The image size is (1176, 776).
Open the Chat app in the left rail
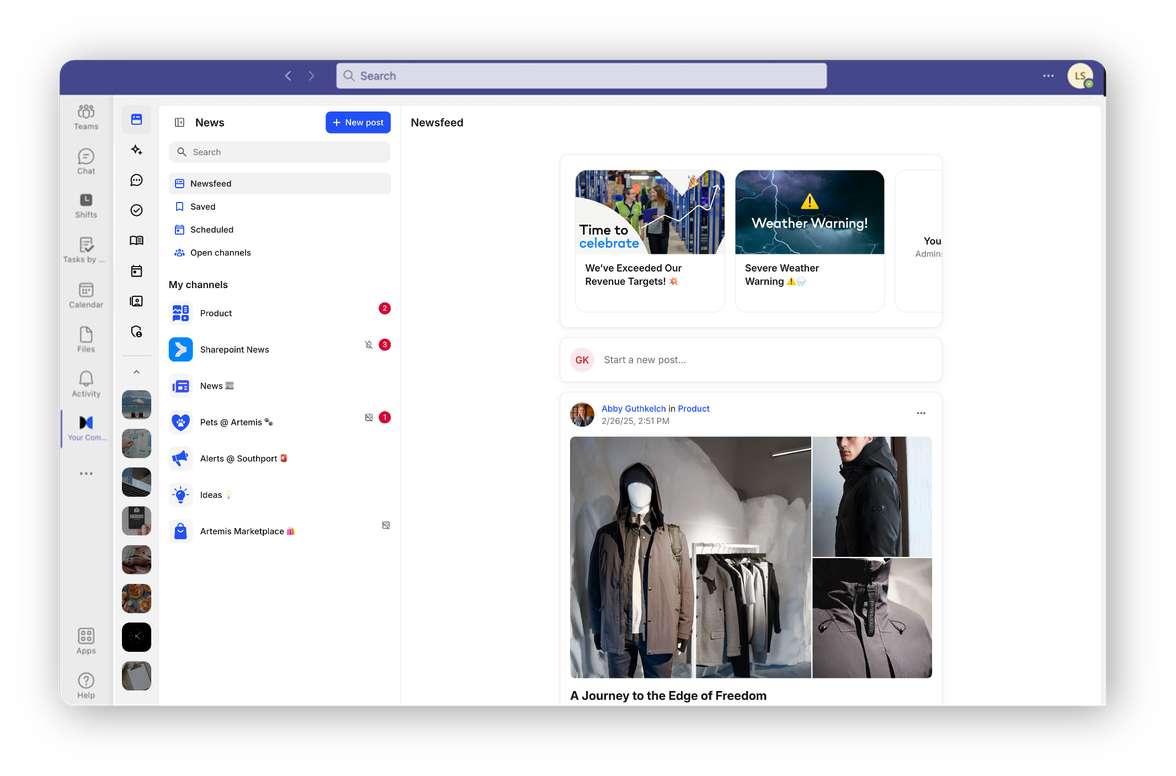[x=86, y=161]
